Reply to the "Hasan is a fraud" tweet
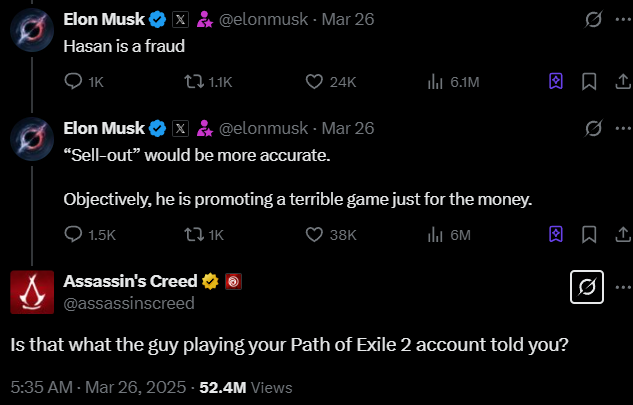Viewport: 633px width, 405px height. click(73, 82)
